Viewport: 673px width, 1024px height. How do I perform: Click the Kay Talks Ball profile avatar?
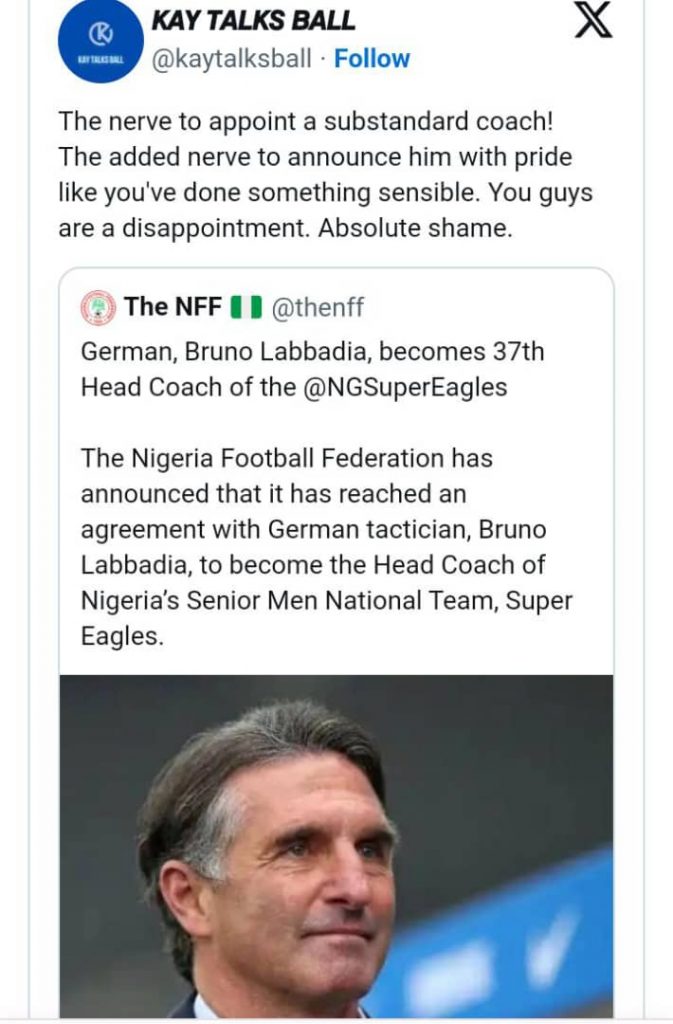[101, 42]
